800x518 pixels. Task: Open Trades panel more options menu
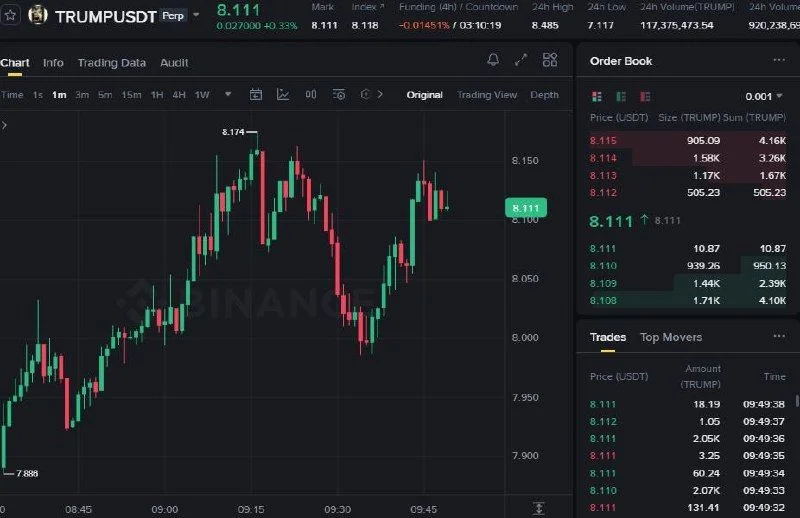(779, 336)
